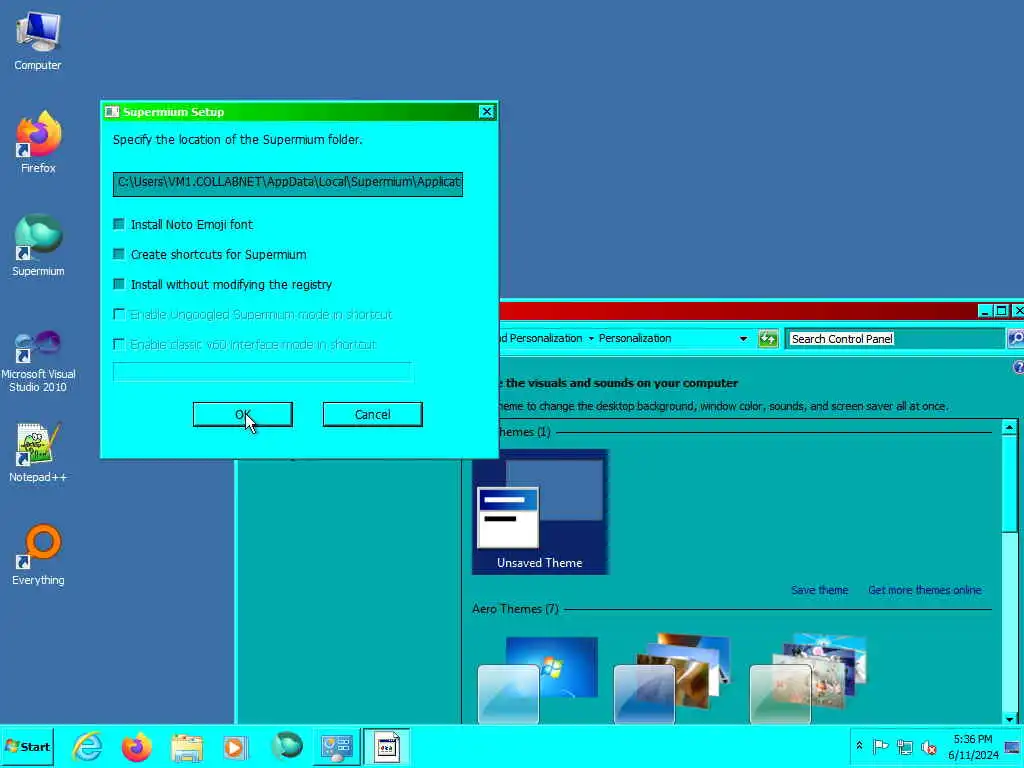This screenshot has height=768, width=1024.
Task: Select the Unsaved Theme thumbnail
Action: pos(540,512)
